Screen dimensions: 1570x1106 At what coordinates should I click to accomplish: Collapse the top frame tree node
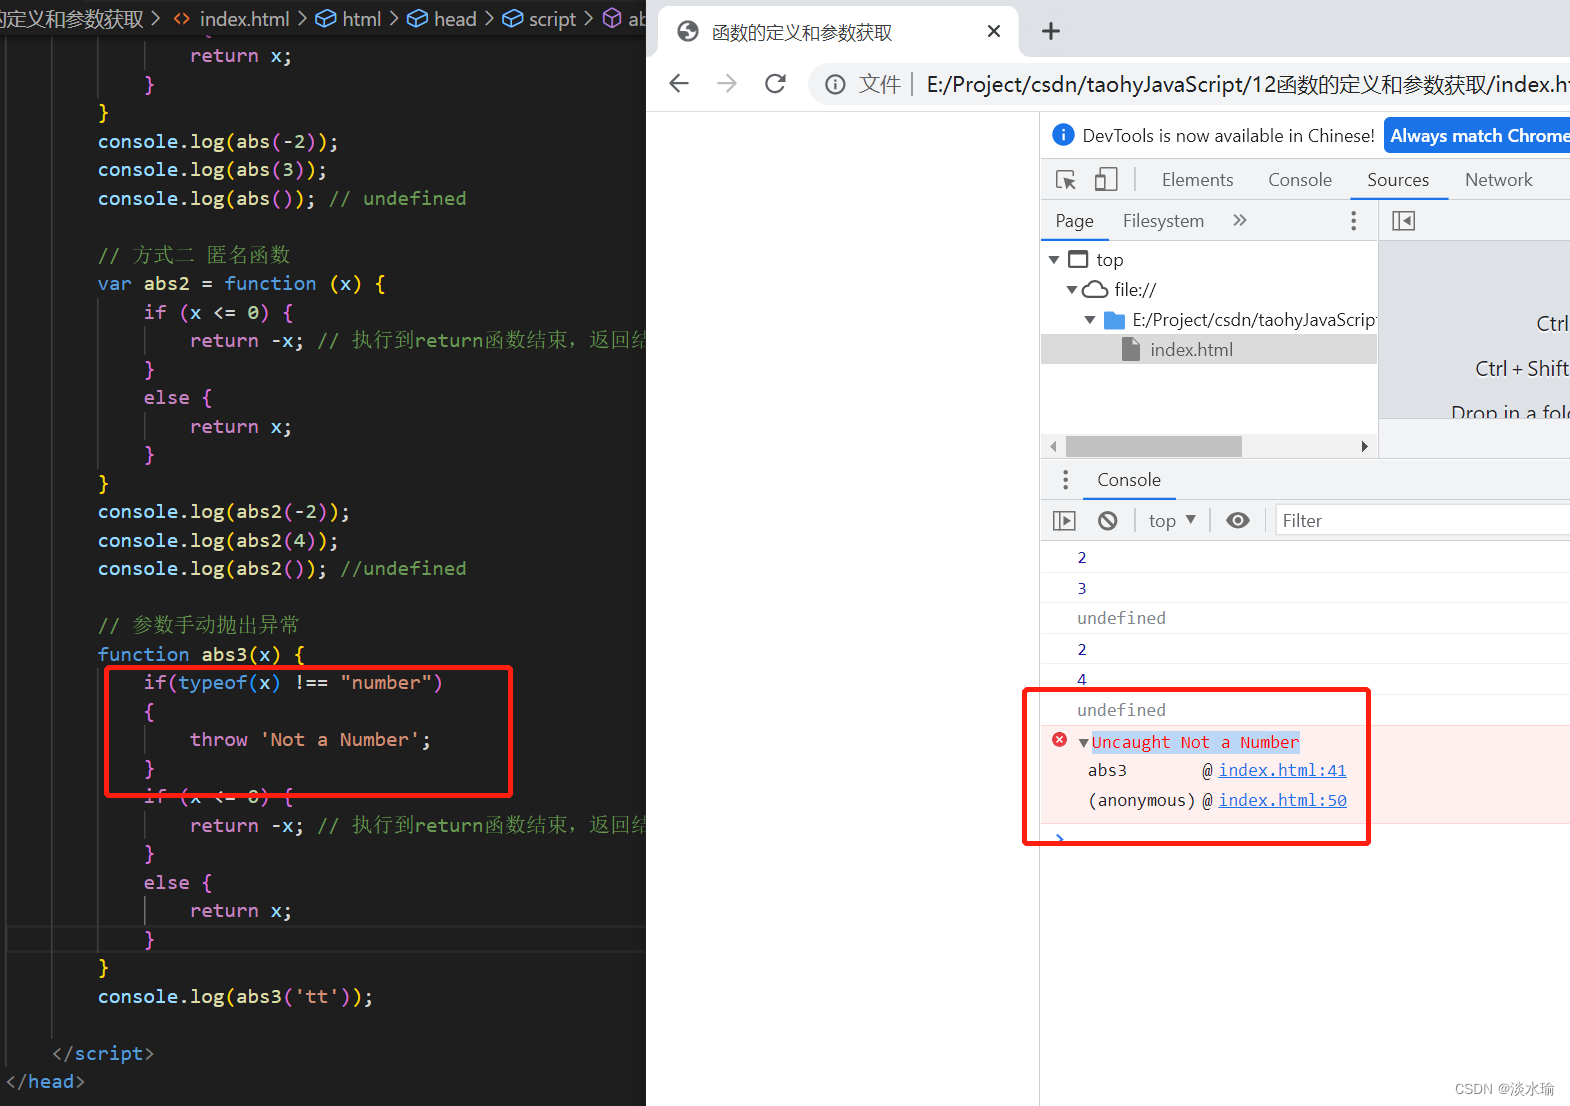tap(1054, 260)
